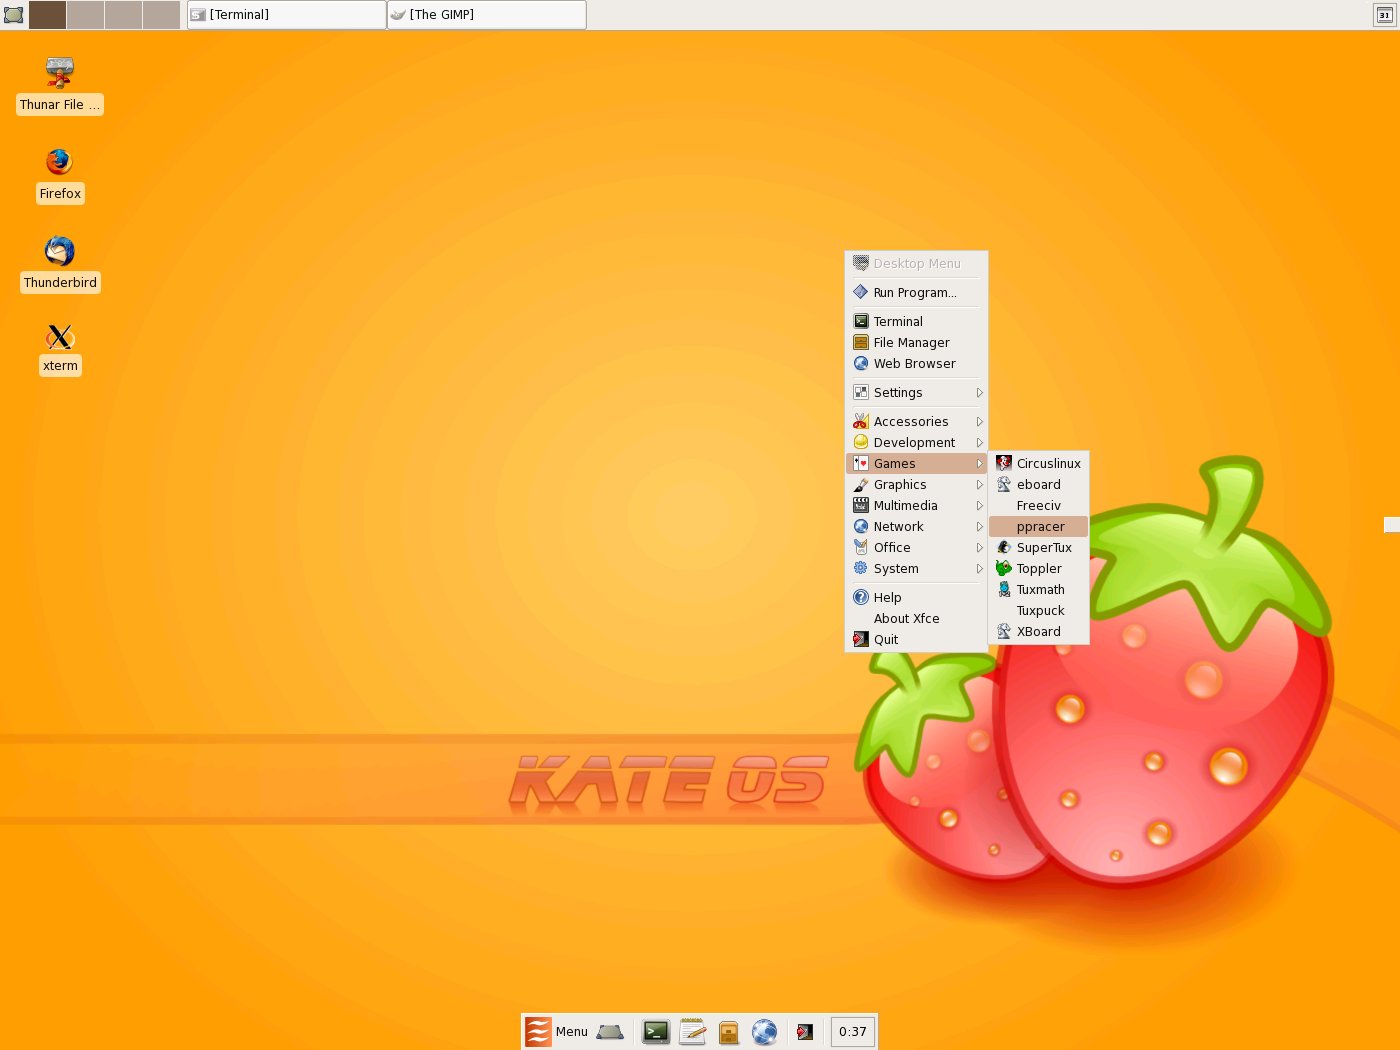Click the calendar icon in top-right corner
The height and width of the screenshot is (1050, 1400).
[x=1384, y=14]
